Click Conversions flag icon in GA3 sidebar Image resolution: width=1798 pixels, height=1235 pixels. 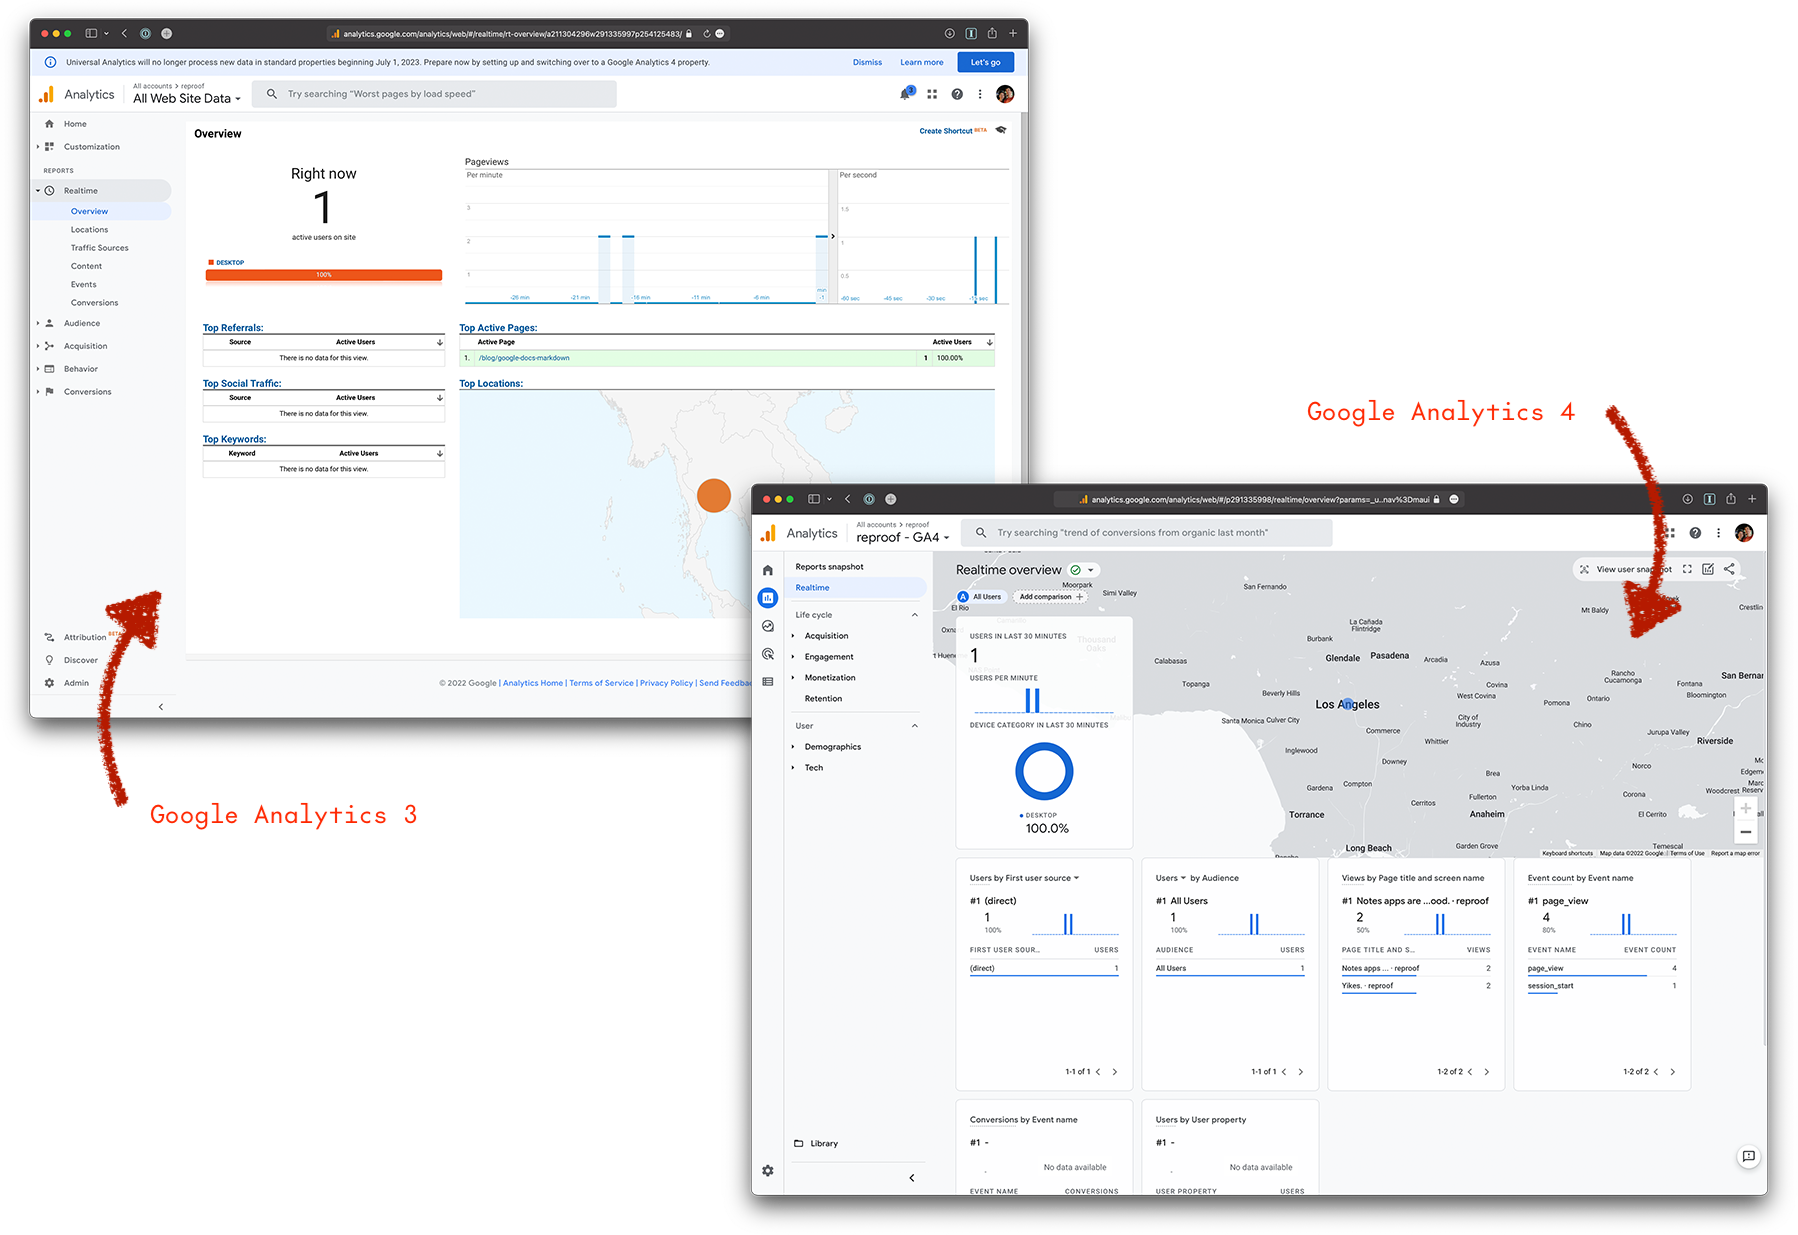pos(49,392)
